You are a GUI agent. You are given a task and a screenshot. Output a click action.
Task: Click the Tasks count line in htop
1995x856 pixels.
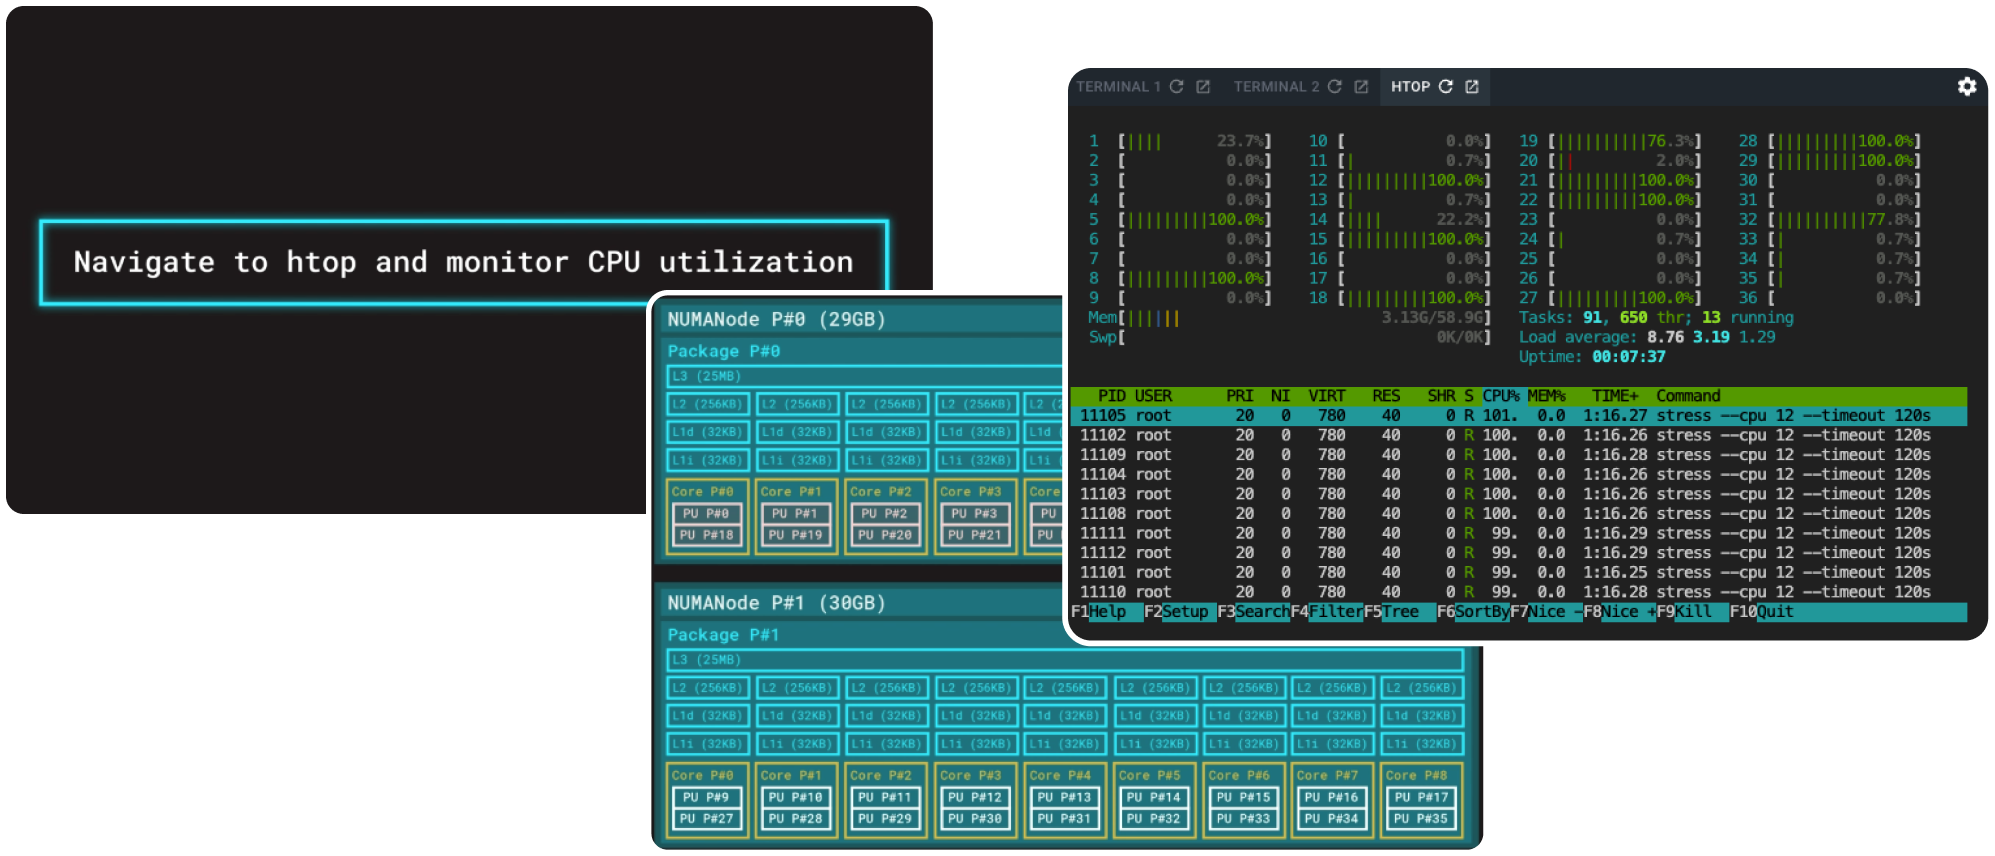click(1656, 318)
